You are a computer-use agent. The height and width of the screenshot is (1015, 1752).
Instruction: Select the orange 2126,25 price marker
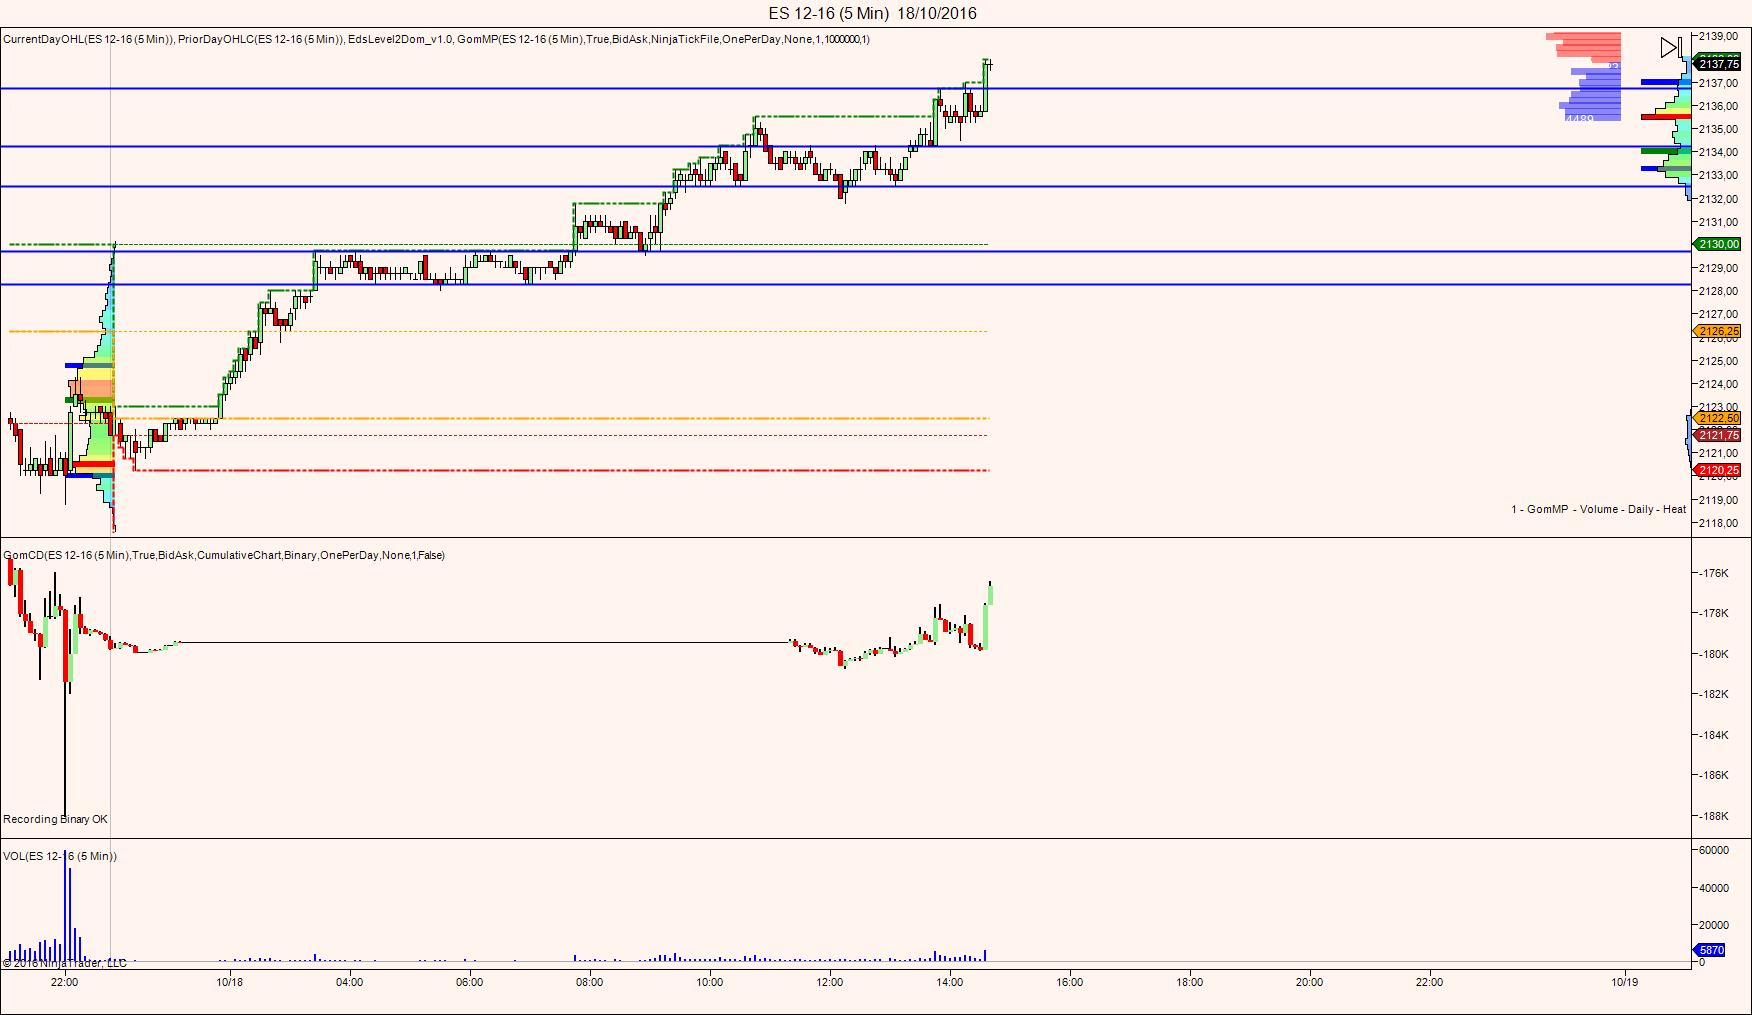click(x=1719, y=331)
